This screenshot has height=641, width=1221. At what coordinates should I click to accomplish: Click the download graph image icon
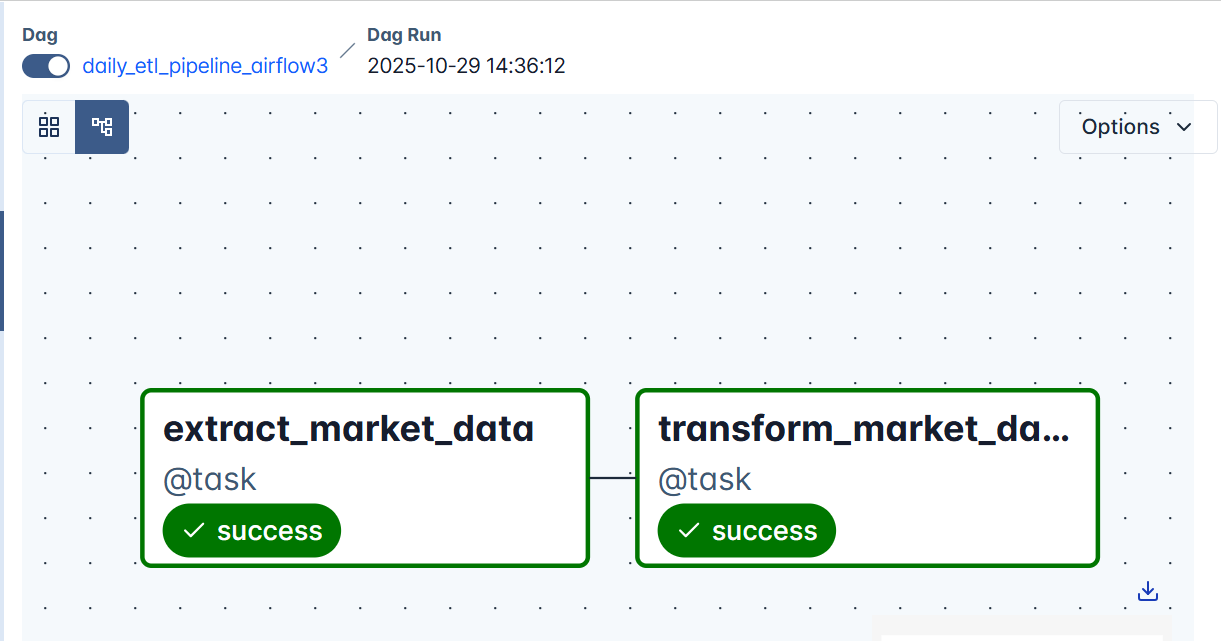[x=1147, y=591]
